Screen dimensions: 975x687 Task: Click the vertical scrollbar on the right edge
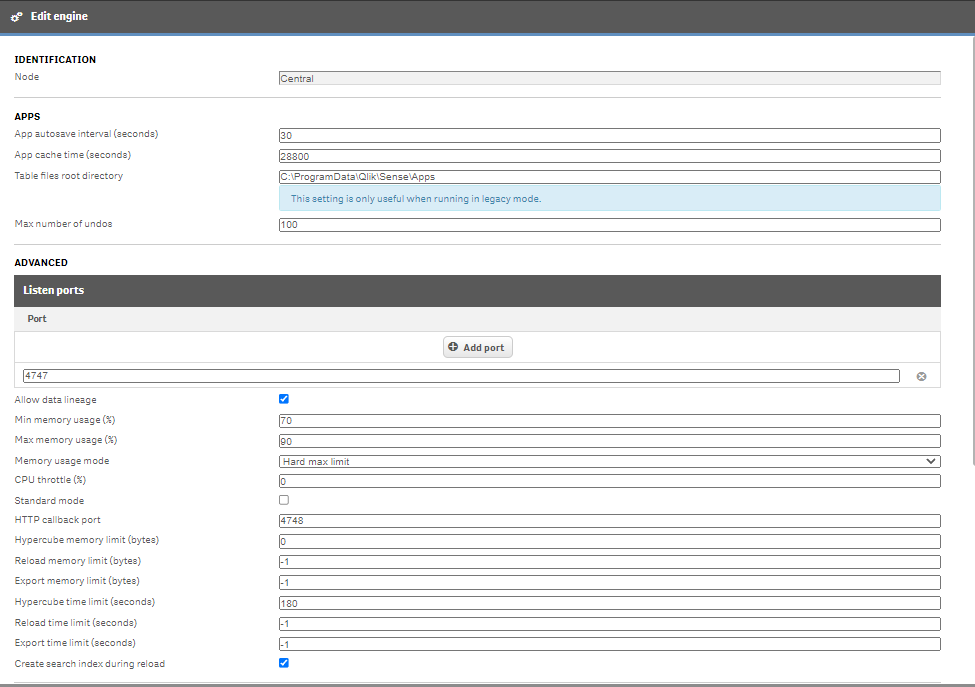973,250
